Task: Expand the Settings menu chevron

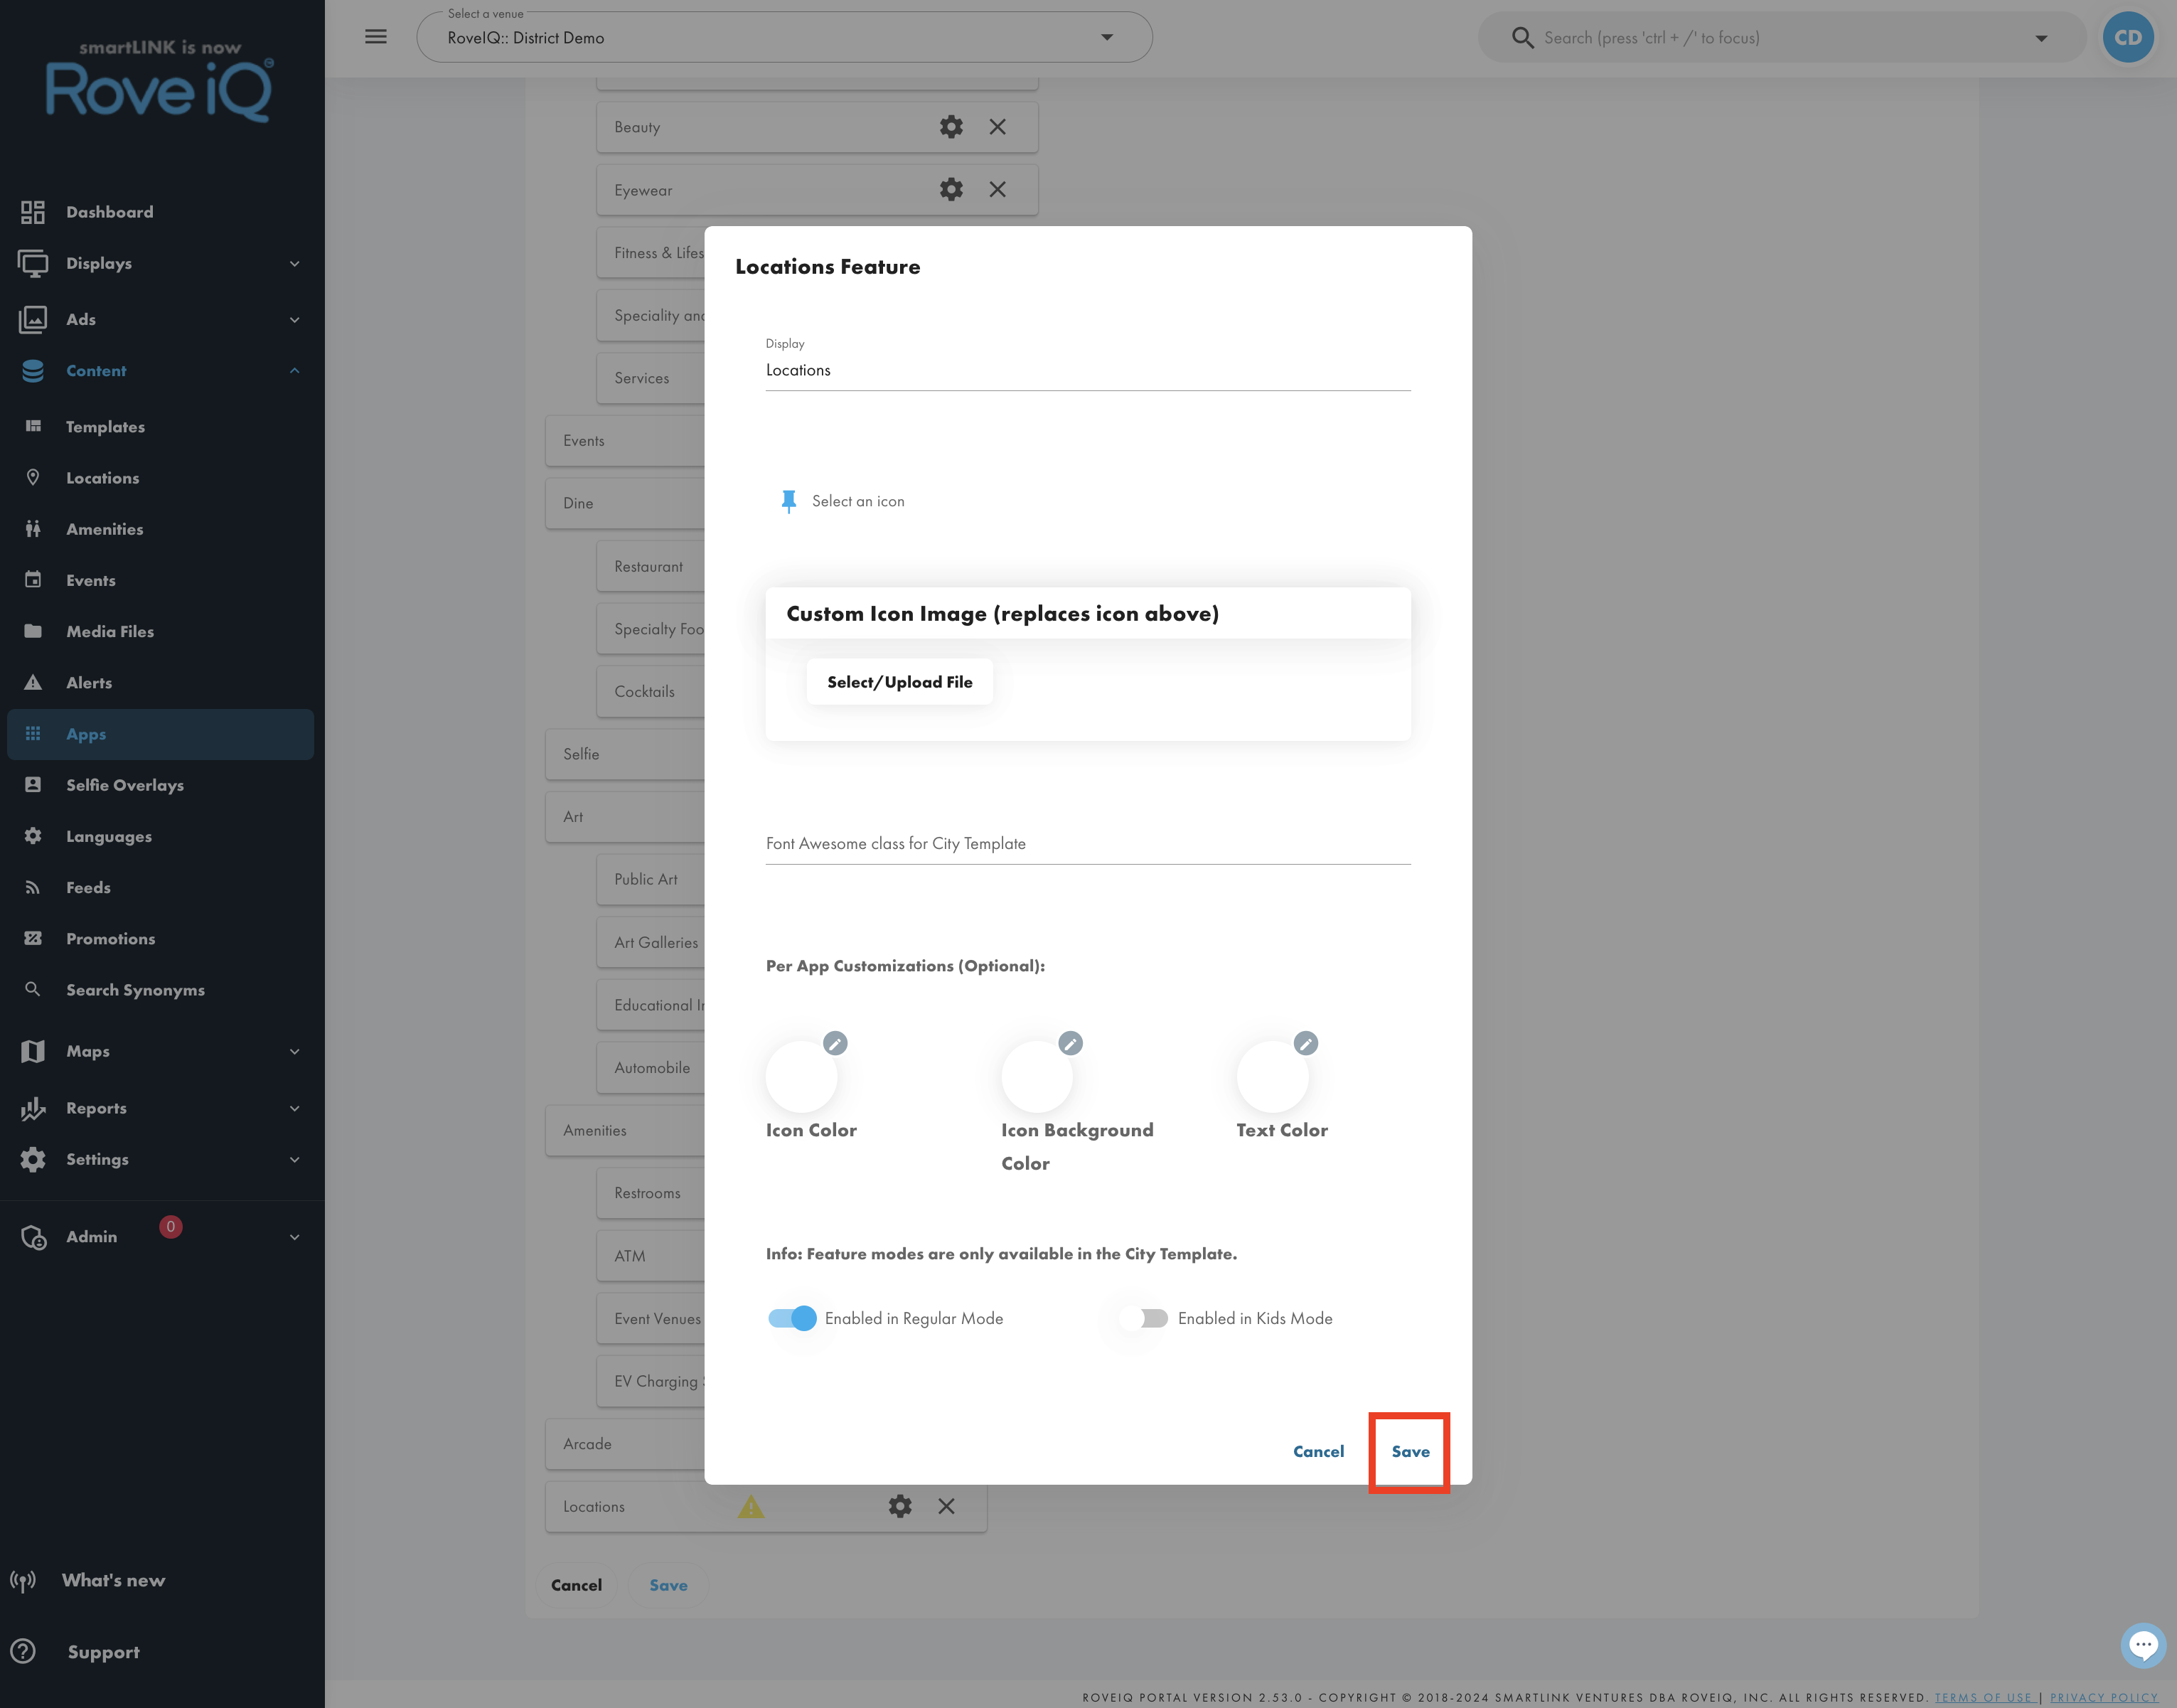Action: click(x=294, y=1160)
